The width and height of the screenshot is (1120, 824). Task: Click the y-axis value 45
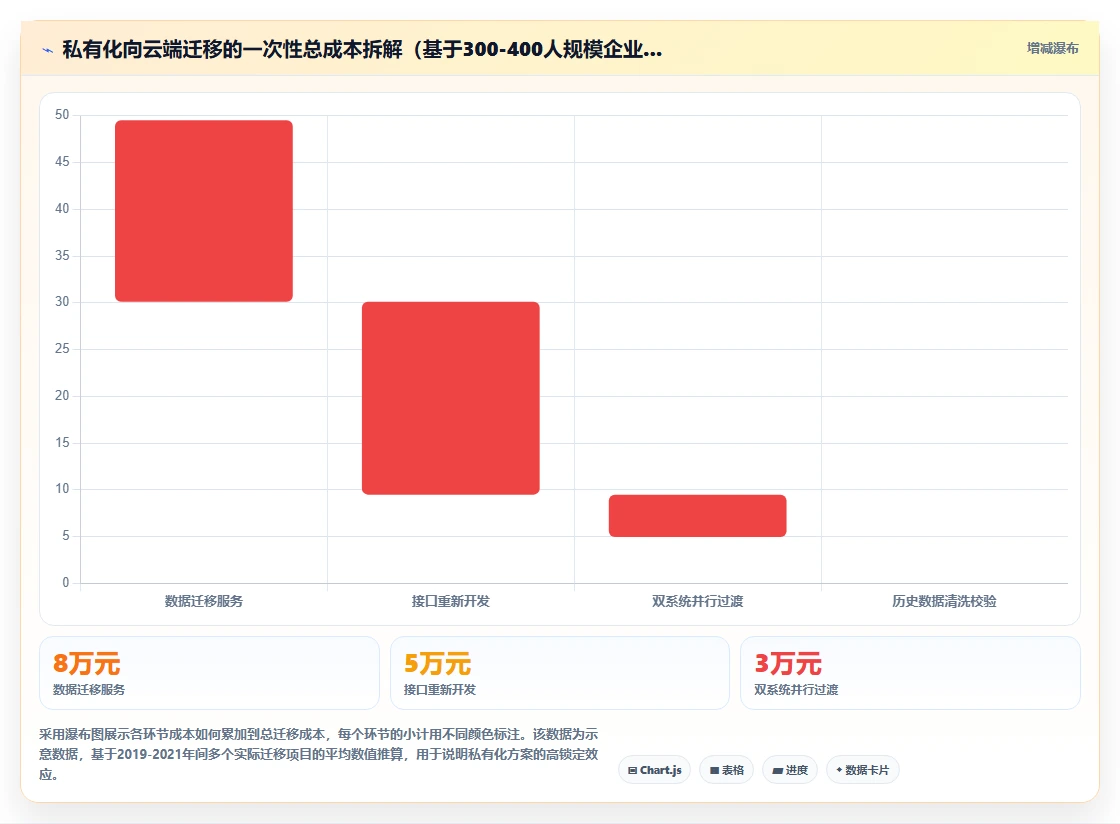(62, 162)
